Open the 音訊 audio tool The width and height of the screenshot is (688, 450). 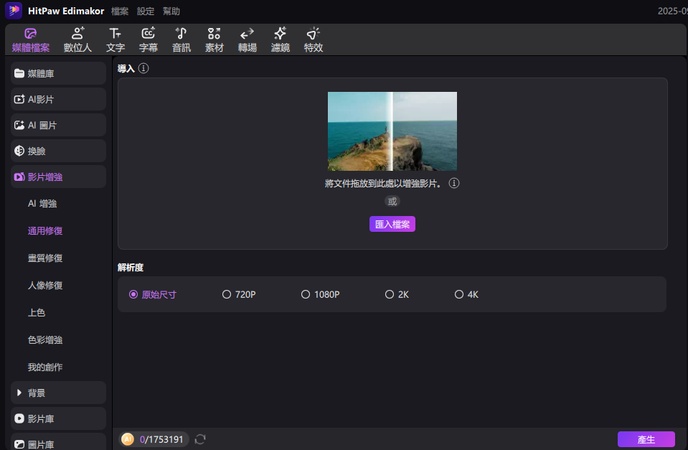click(181, 39)
